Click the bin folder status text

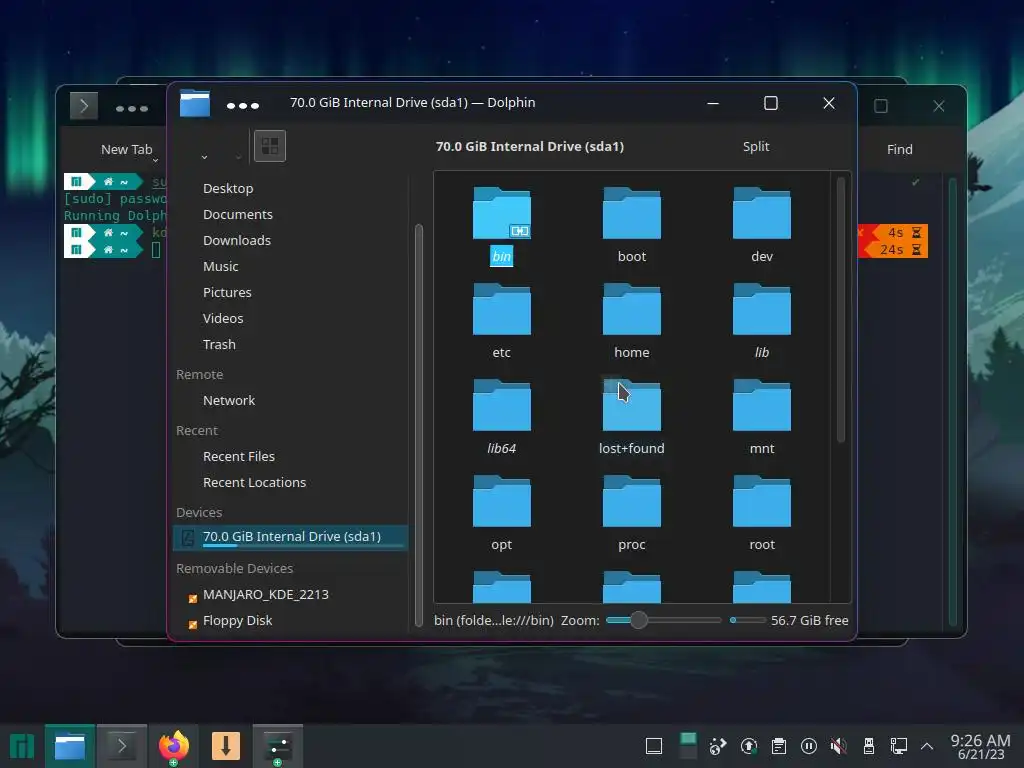tap(494, 620)
